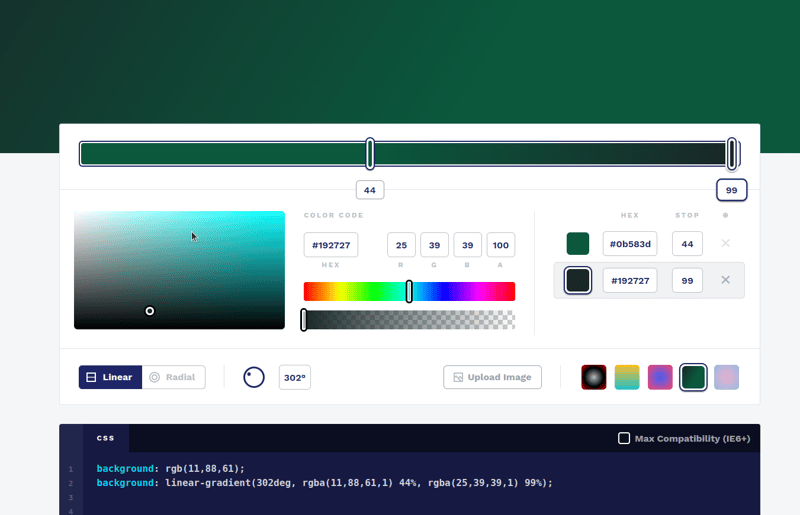Click the hue rainbow slider
The height and width of the screenshot is (515, 800).
point(409,291)
